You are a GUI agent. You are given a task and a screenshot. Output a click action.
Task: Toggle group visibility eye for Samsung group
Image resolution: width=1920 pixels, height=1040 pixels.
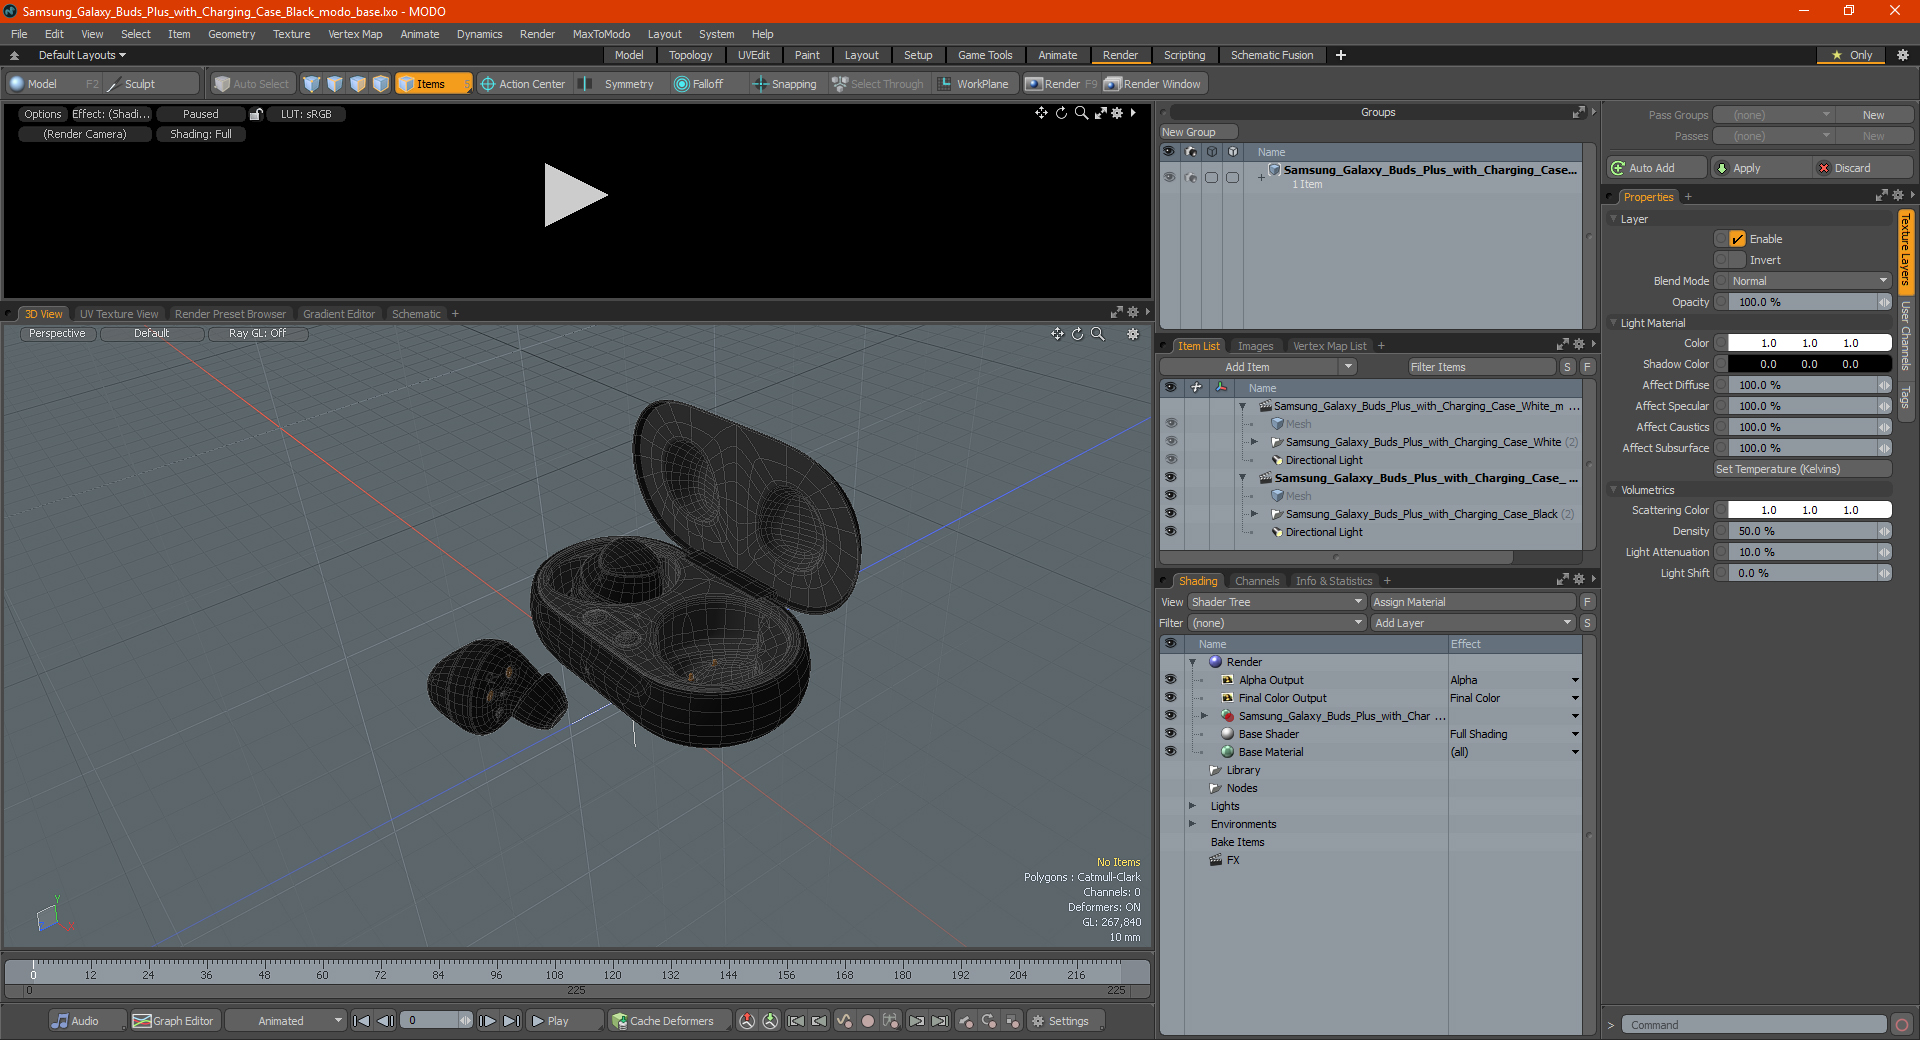1169,177
